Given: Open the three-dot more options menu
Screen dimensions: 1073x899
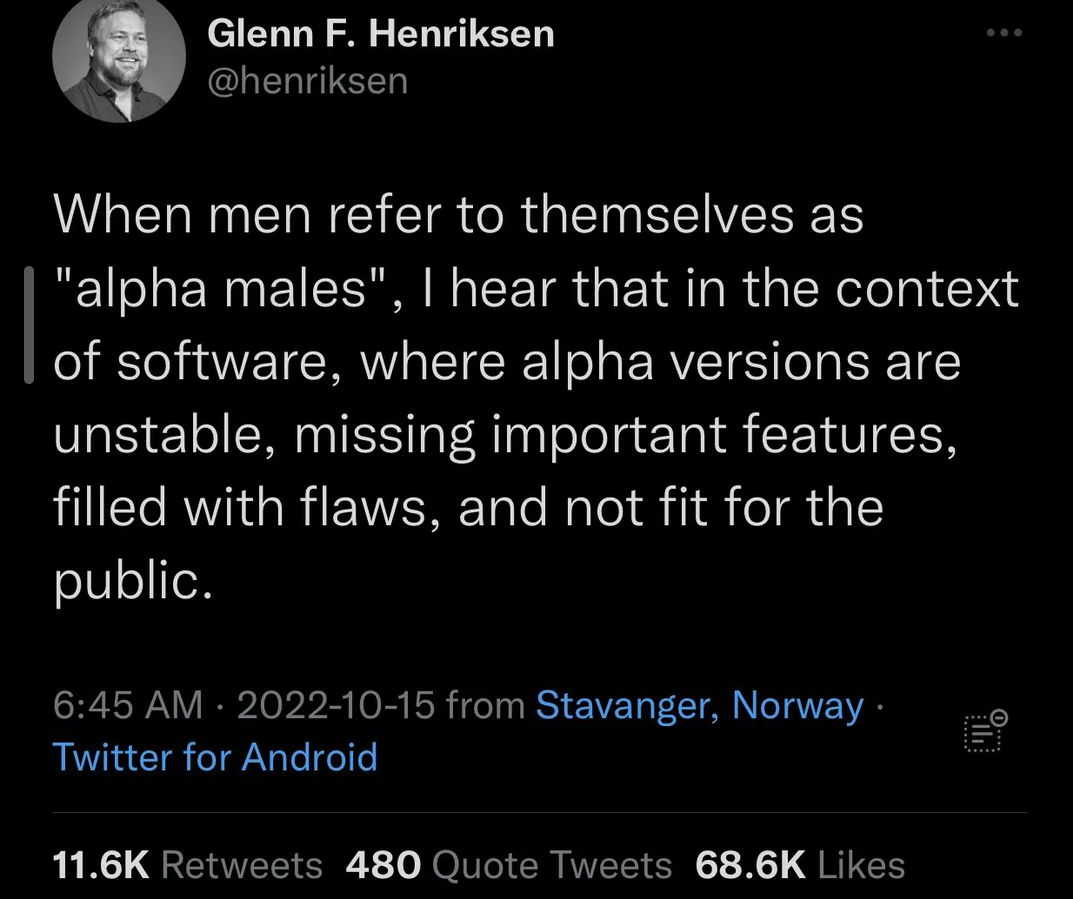Looking at the screenshot, I should (1002, 34).
